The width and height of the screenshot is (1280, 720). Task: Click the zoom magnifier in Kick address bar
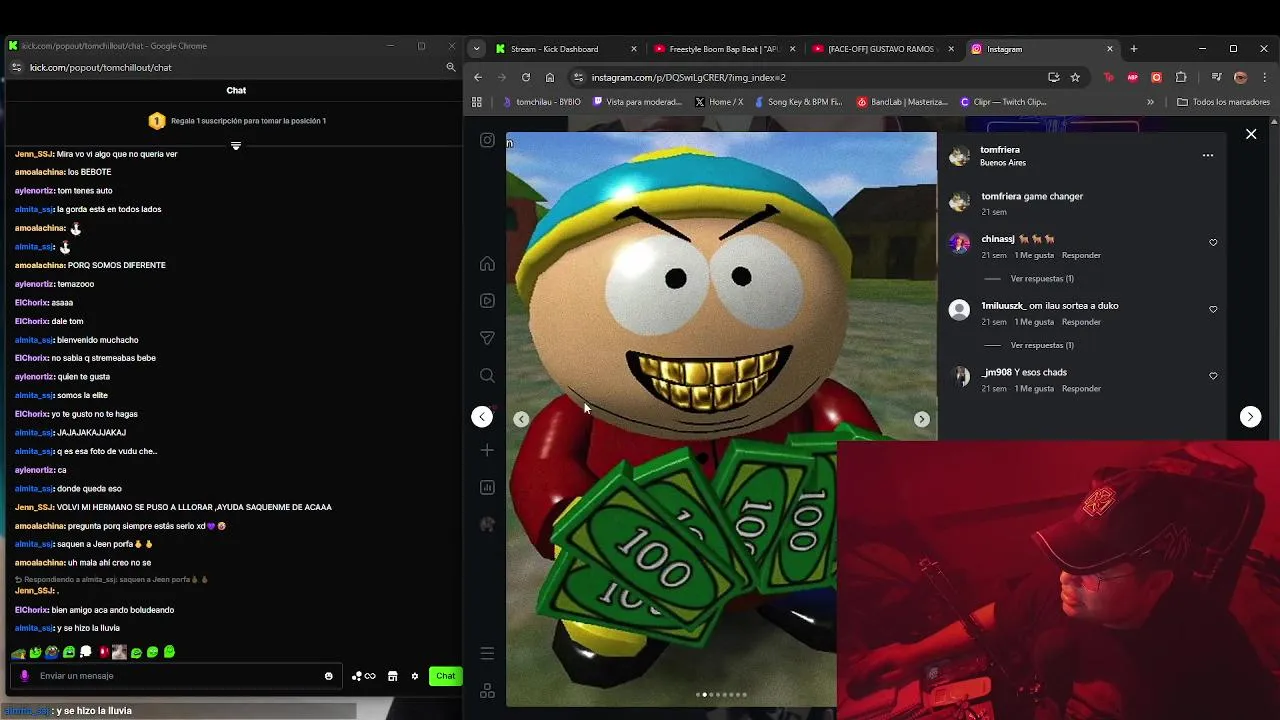tap(451, 67)
